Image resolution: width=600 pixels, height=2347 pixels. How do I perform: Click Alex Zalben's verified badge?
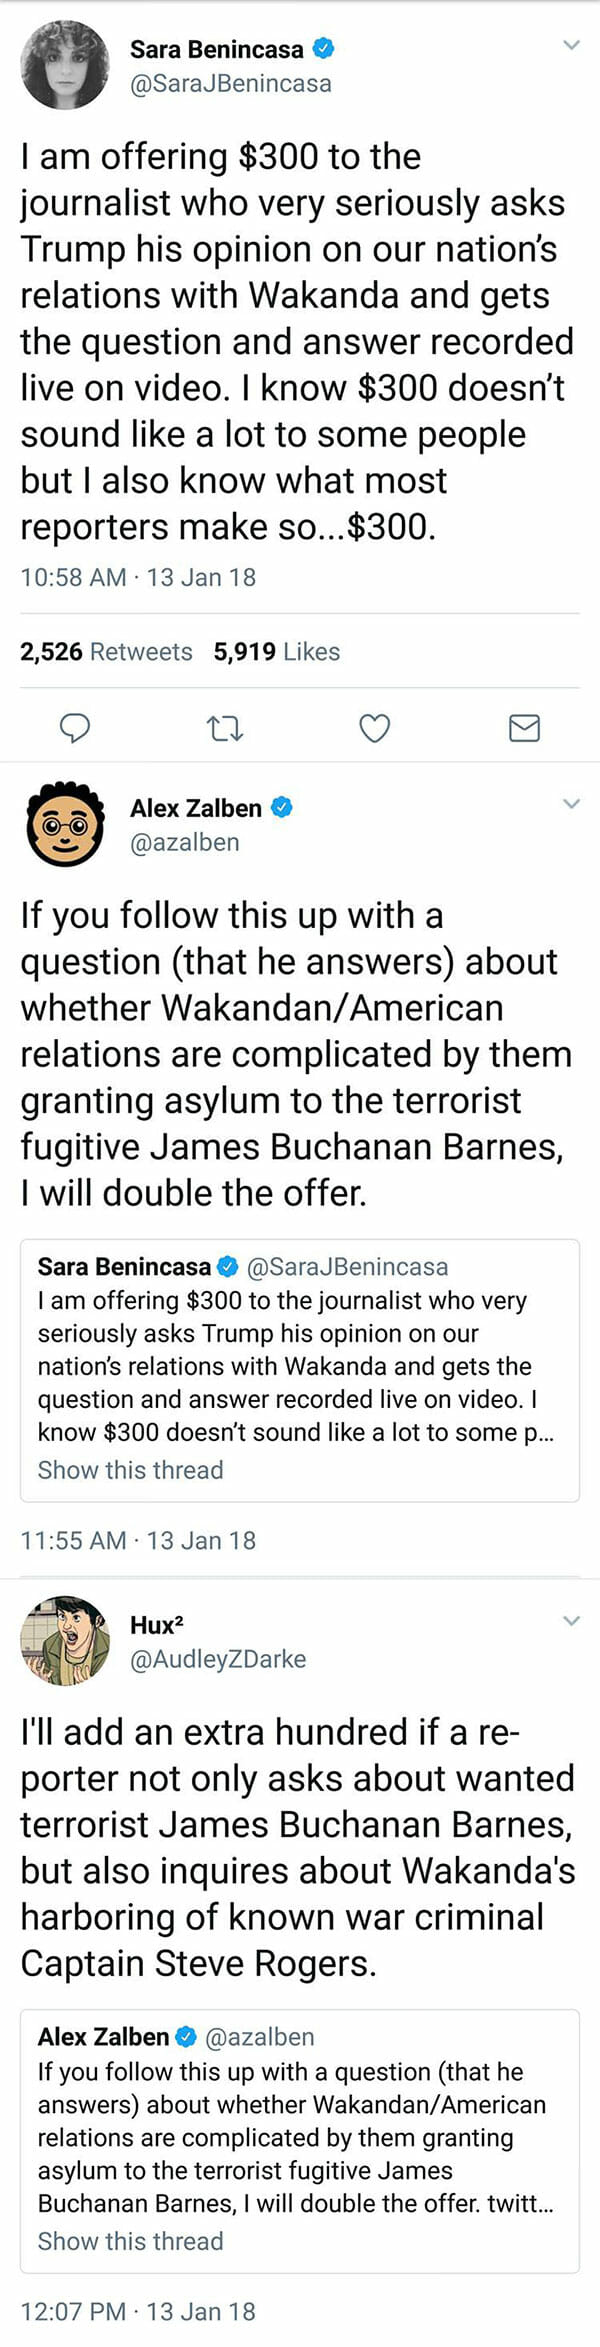point(282,807)
